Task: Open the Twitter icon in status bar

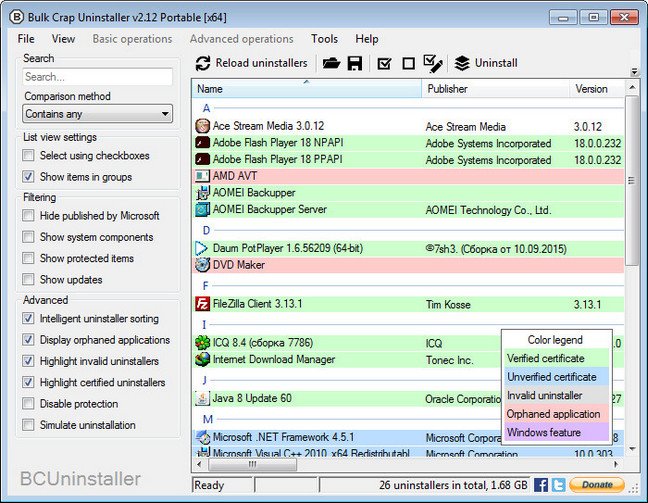Action: click(558, 485)
